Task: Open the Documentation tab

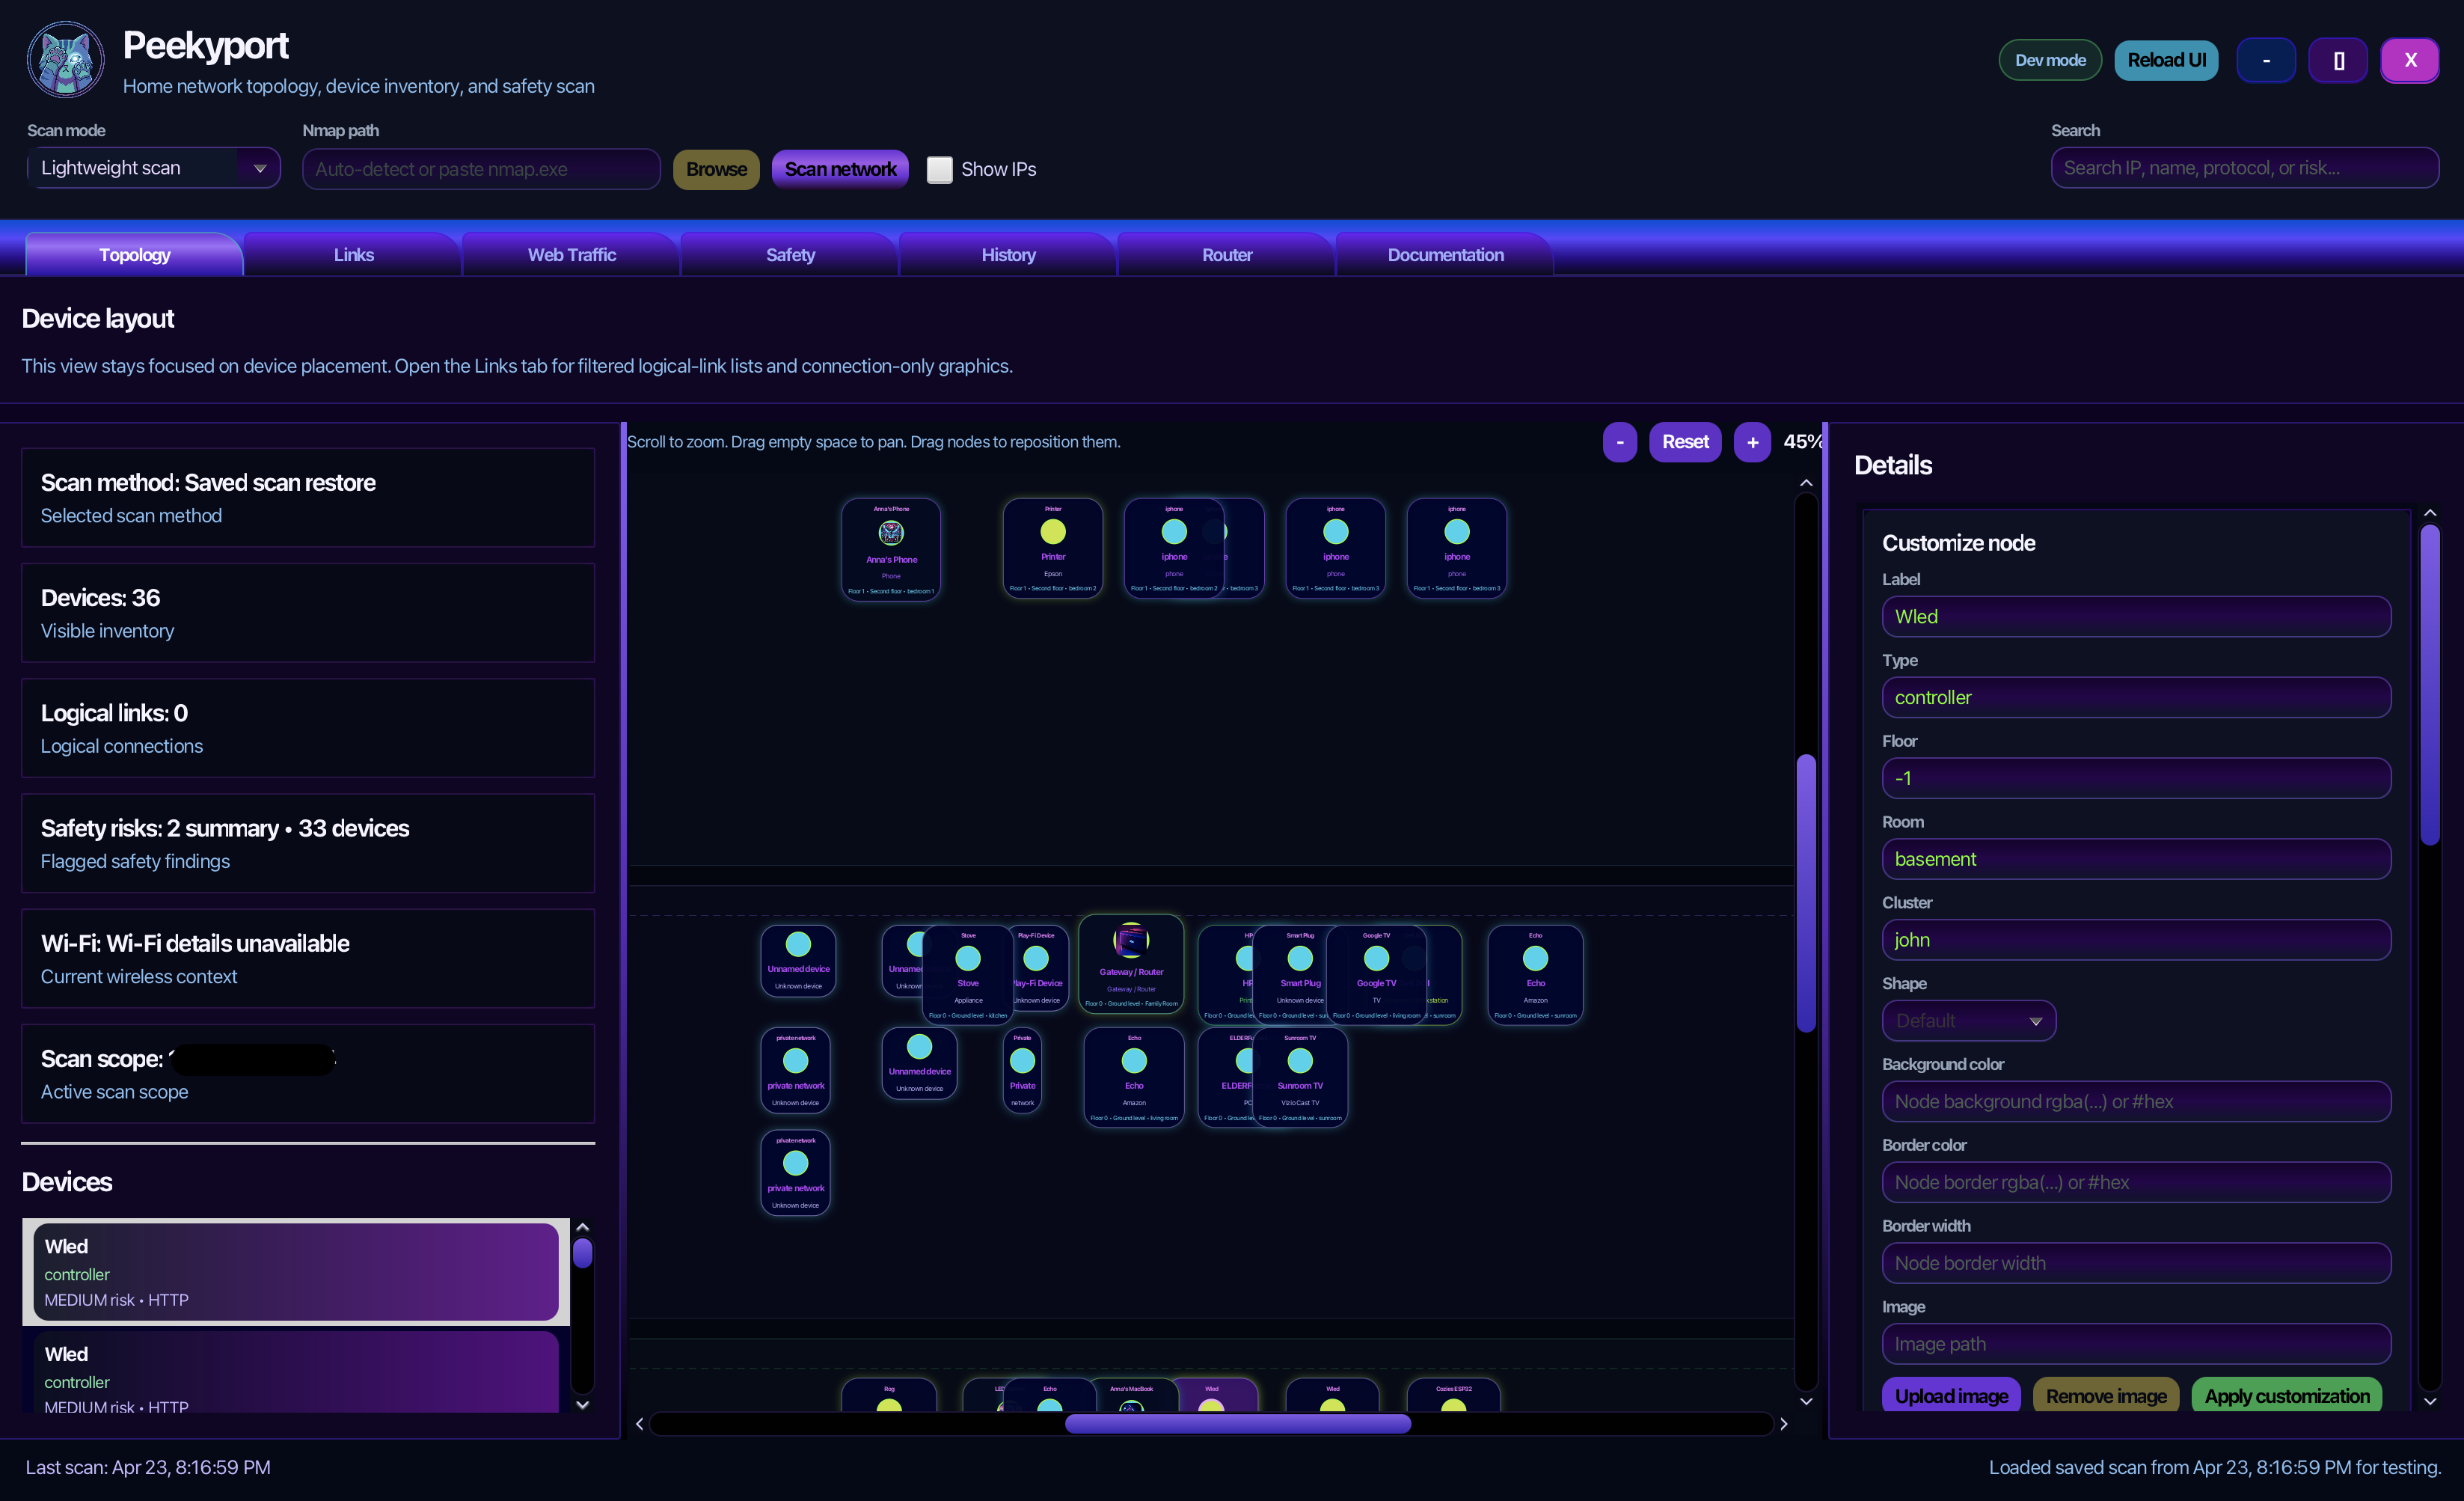Action: coord(1445,254)
